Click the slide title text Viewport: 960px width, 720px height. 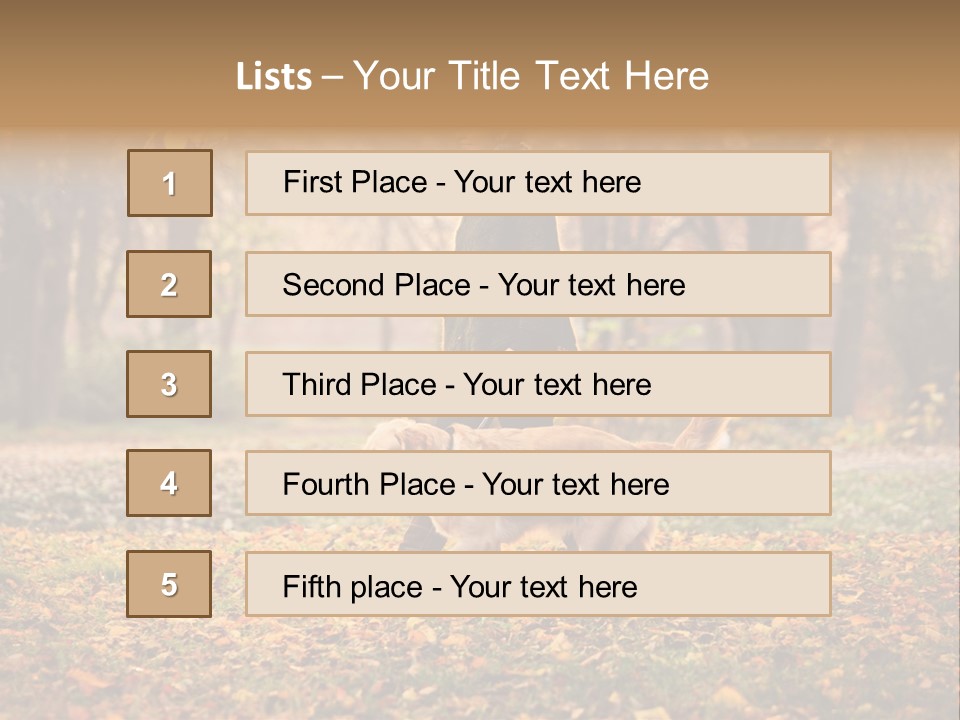(472, 76)
